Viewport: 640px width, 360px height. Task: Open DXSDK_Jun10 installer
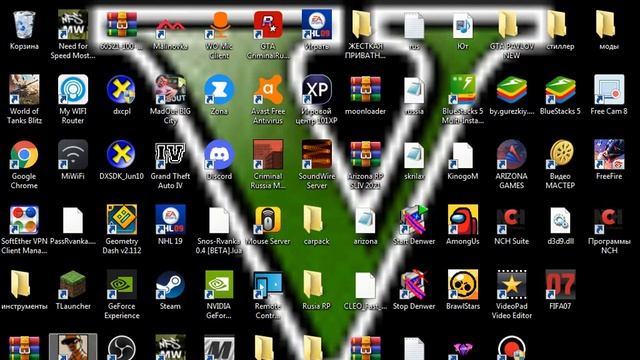tap(122, 155)
